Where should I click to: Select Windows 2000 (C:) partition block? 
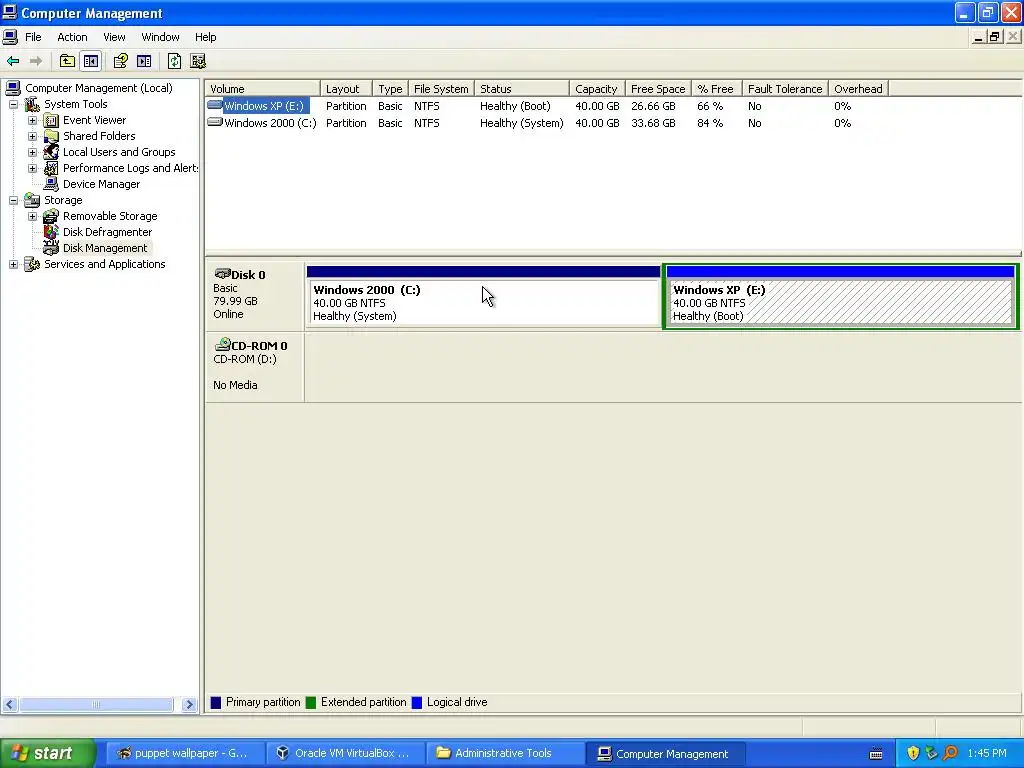483,296
